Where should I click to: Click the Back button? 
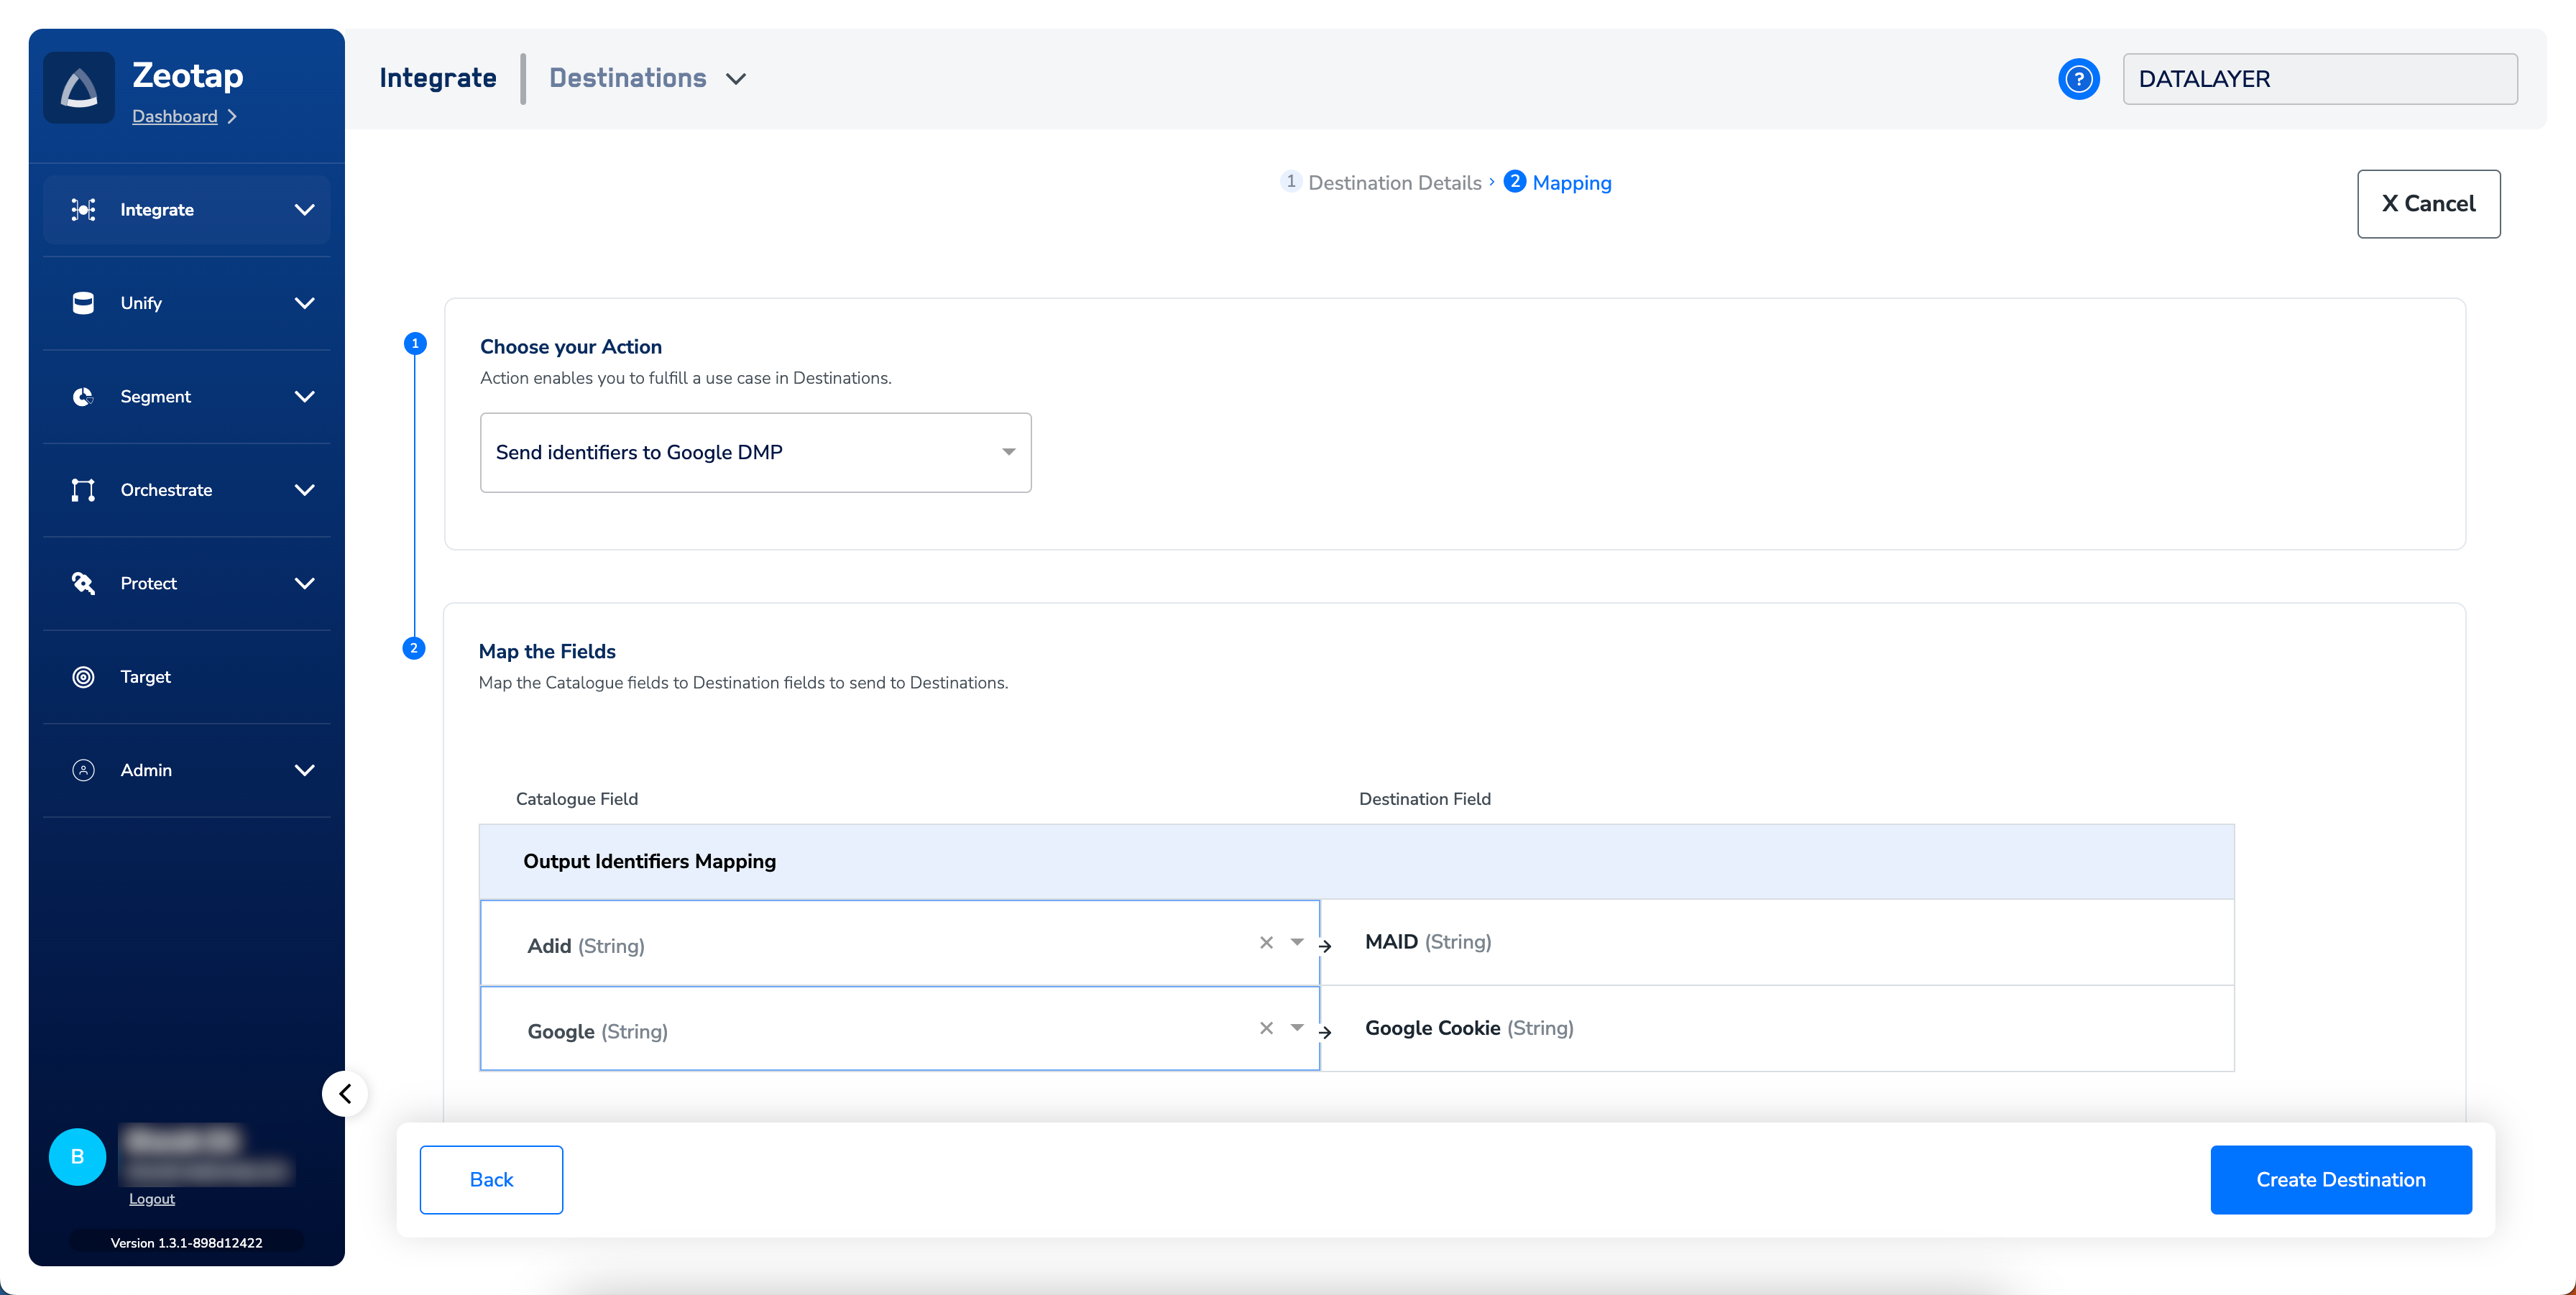pos(491,1180)
